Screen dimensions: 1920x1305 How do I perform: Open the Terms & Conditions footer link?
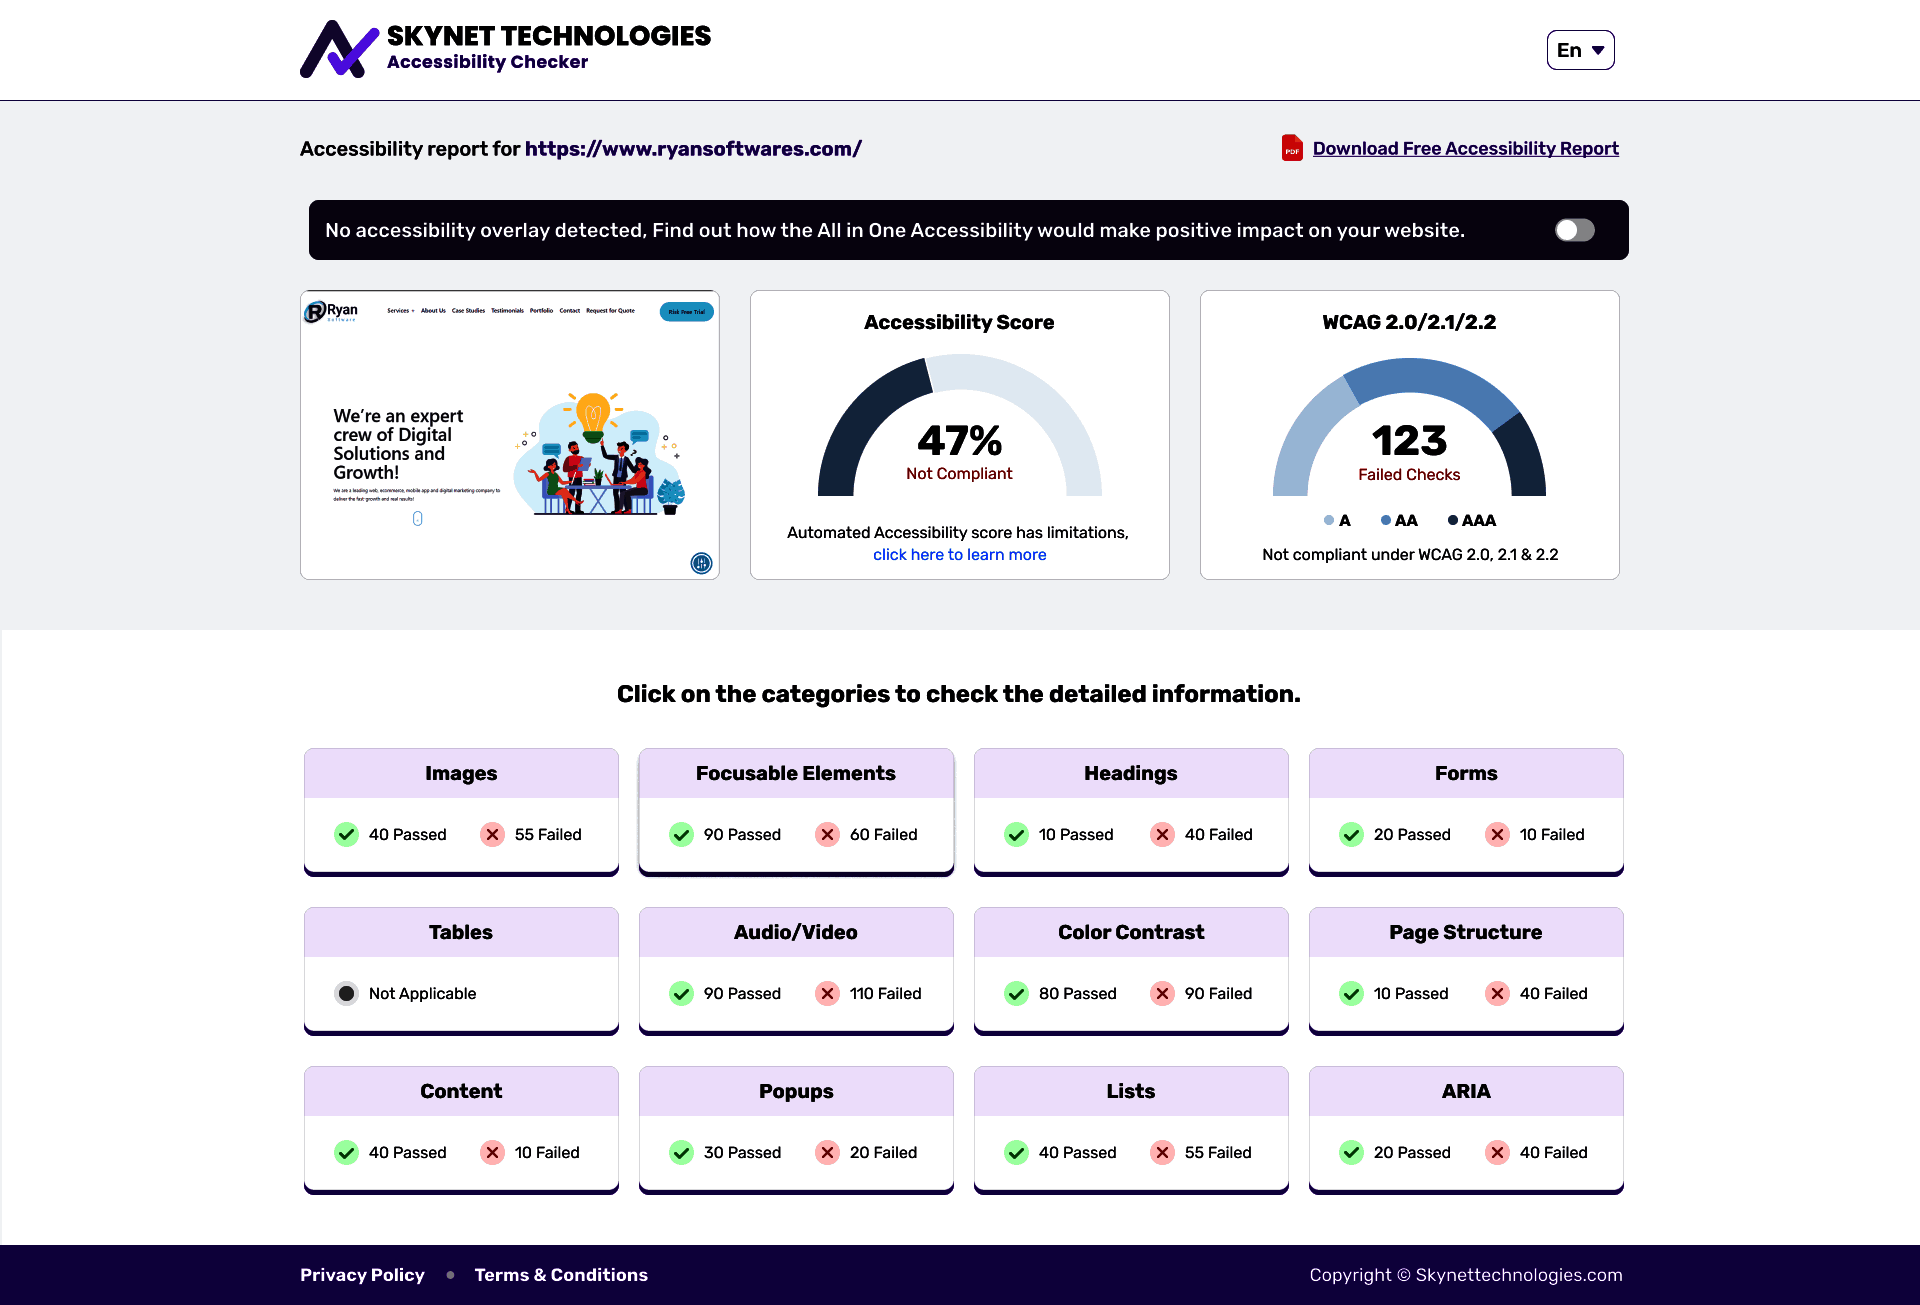point(561,1275)
